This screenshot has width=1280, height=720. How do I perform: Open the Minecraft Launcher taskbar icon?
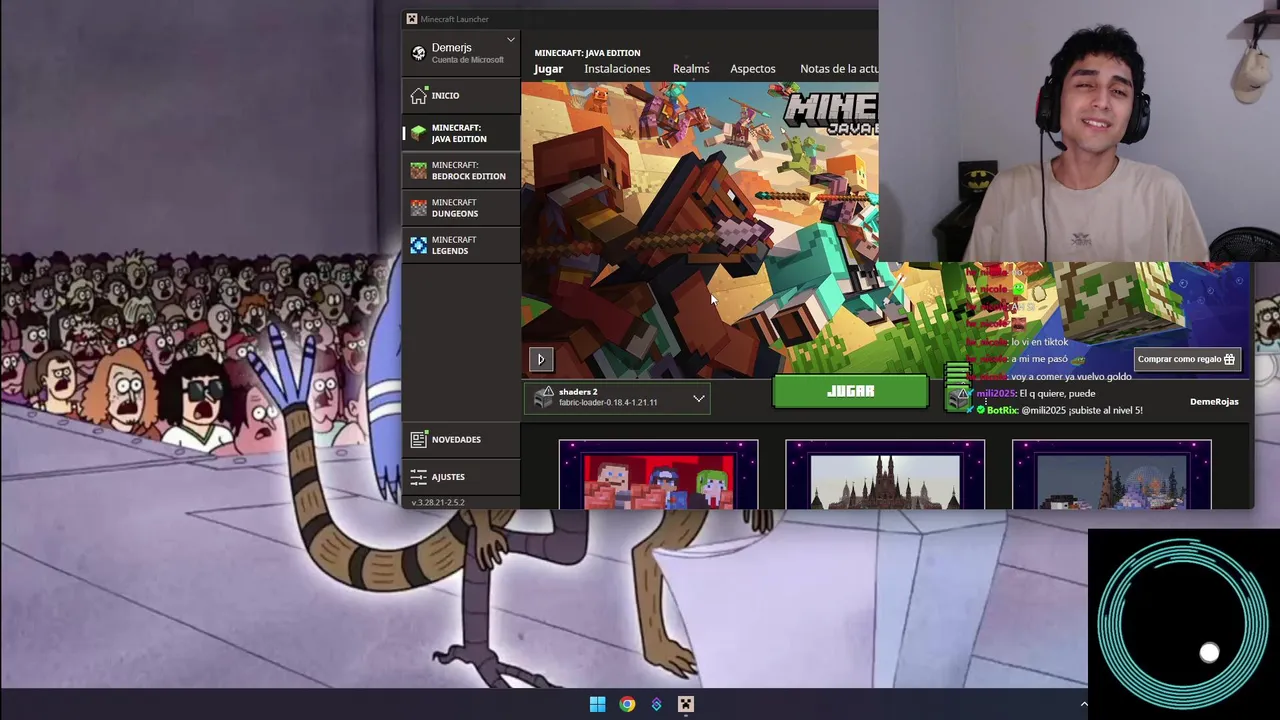[686, 704]
